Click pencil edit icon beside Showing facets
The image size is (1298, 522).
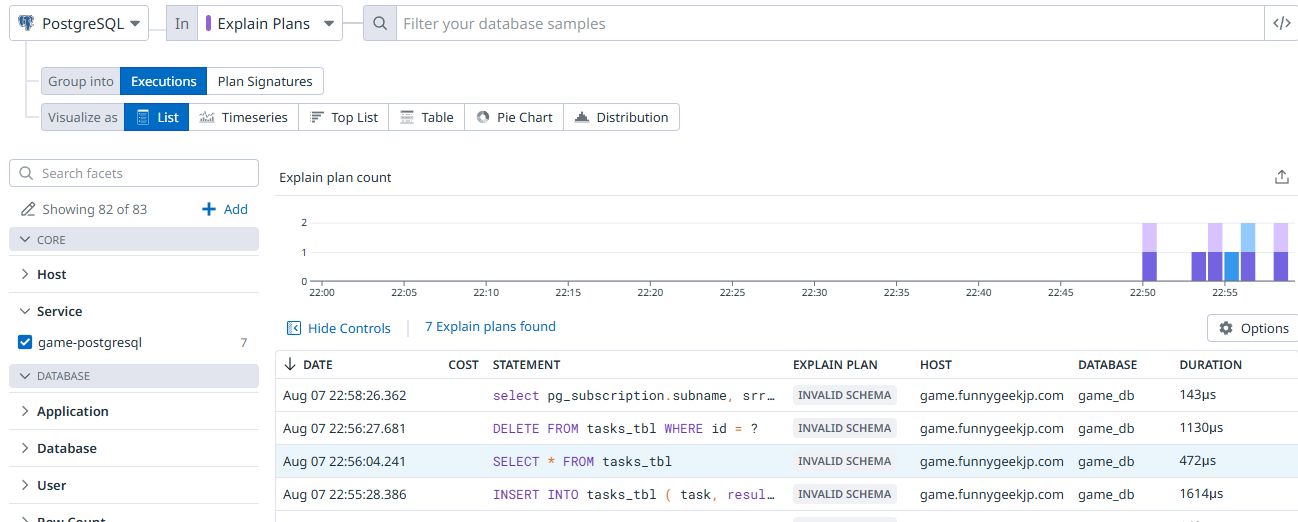pos(28,209)
